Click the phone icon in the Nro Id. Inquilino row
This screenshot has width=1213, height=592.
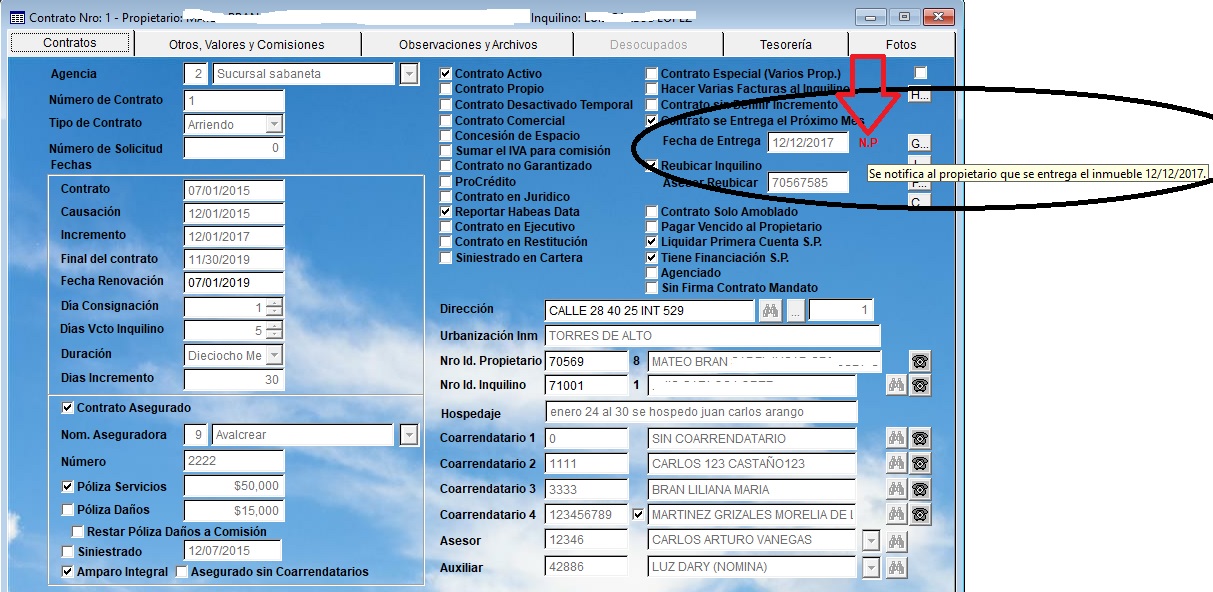pos(920,385)
